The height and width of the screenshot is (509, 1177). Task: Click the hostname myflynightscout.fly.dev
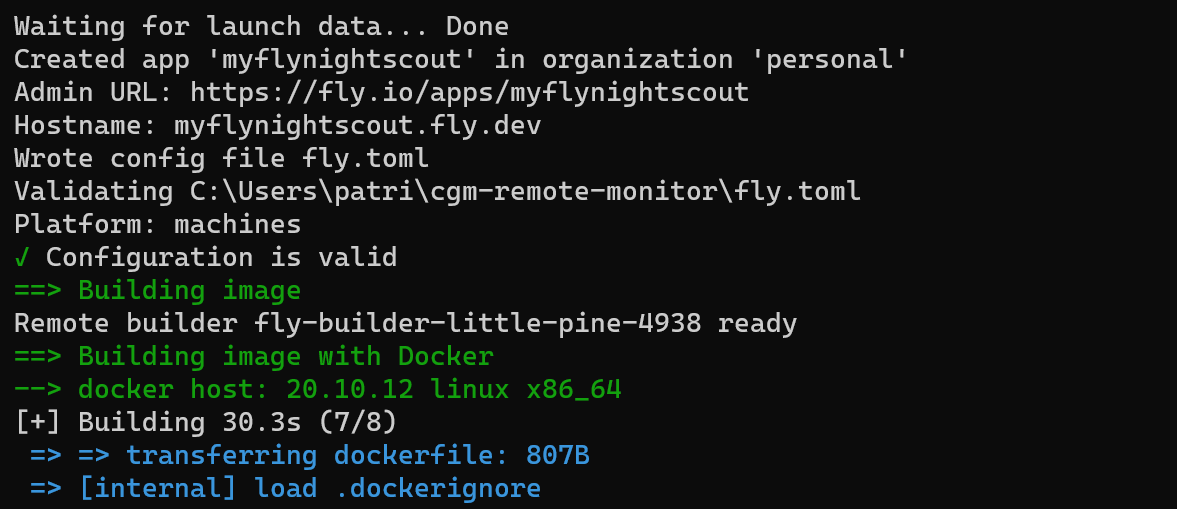pyautogui.click(x=357, y=125)
